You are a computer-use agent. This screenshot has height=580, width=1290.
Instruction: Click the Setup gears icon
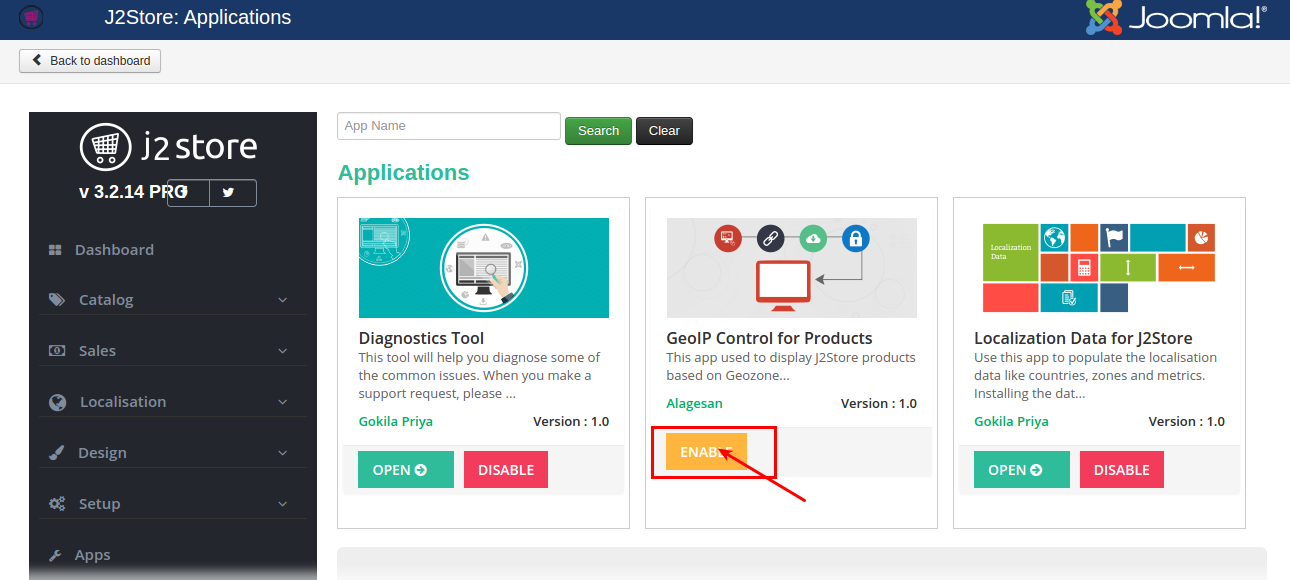57,504
